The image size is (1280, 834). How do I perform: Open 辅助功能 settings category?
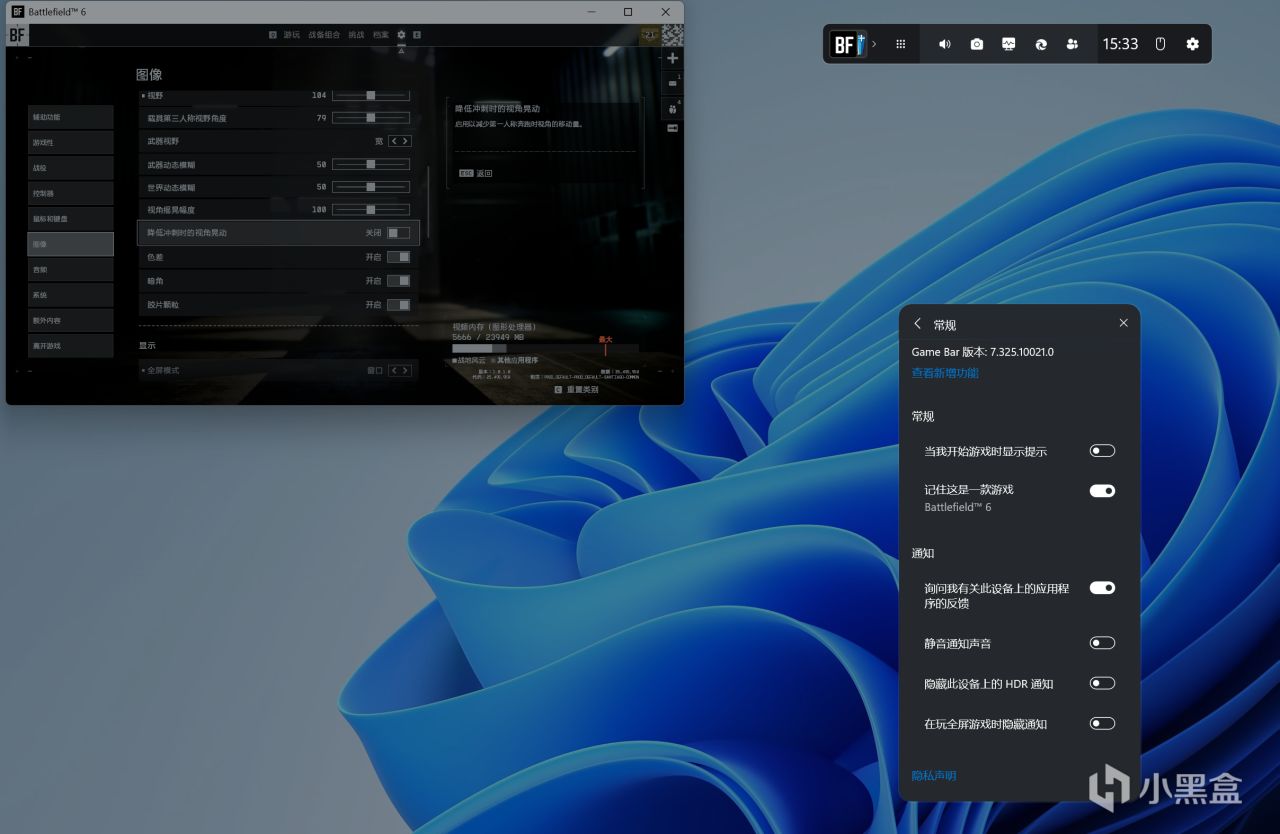(71, 117)
